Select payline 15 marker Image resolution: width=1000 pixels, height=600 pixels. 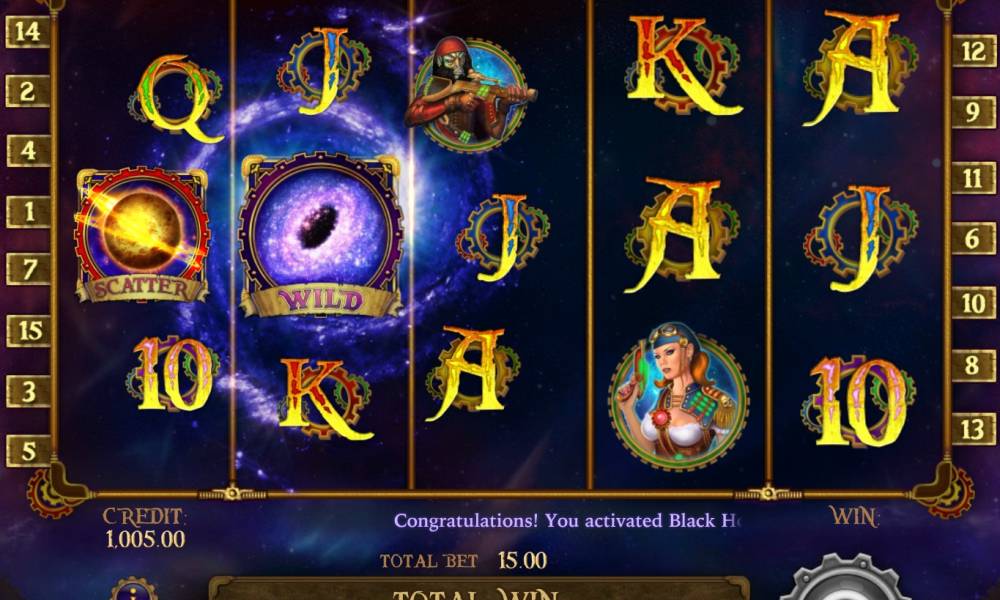(x=28, y=331)
